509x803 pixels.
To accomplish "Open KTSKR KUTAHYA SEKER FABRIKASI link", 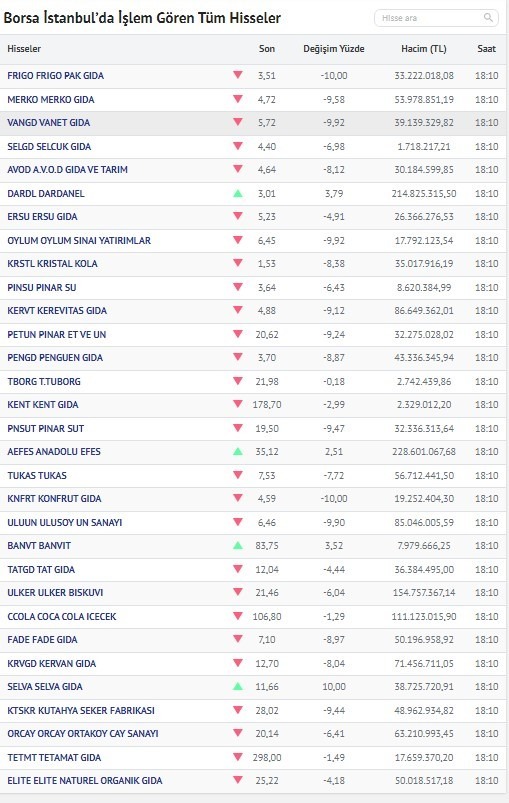I will point(81,711).
